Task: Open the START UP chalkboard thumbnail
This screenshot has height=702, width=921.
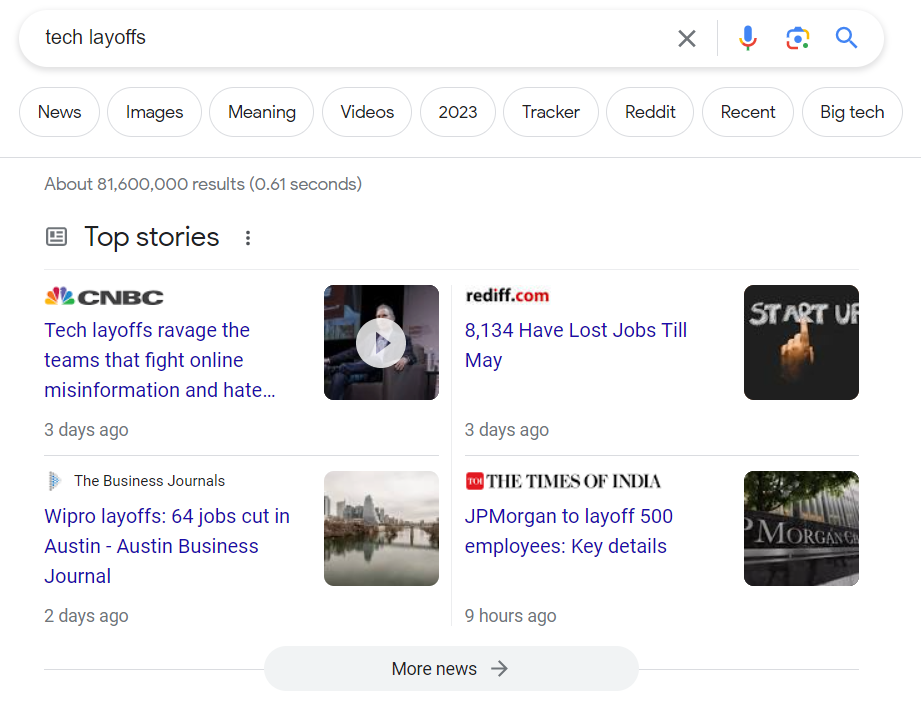Action: (801, 342)
